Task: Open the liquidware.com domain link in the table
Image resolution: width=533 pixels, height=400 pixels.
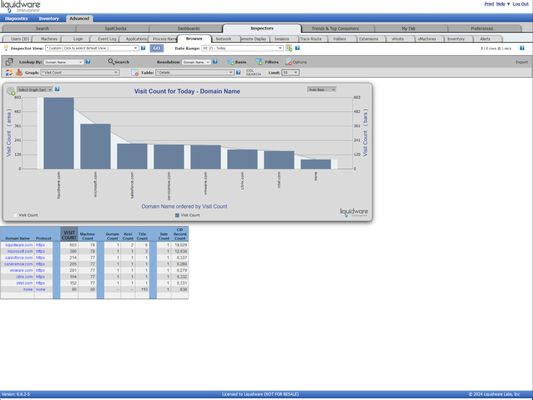Action: (19, 245)
